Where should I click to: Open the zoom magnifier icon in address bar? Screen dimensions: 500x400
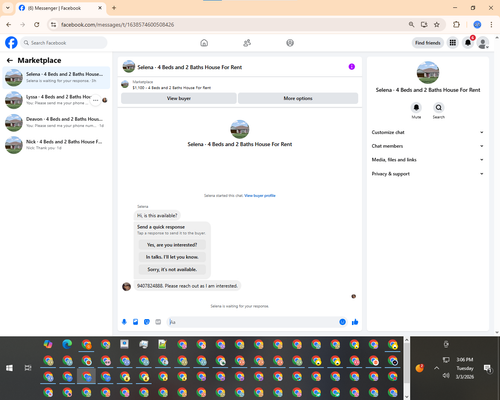coord(411,24)
